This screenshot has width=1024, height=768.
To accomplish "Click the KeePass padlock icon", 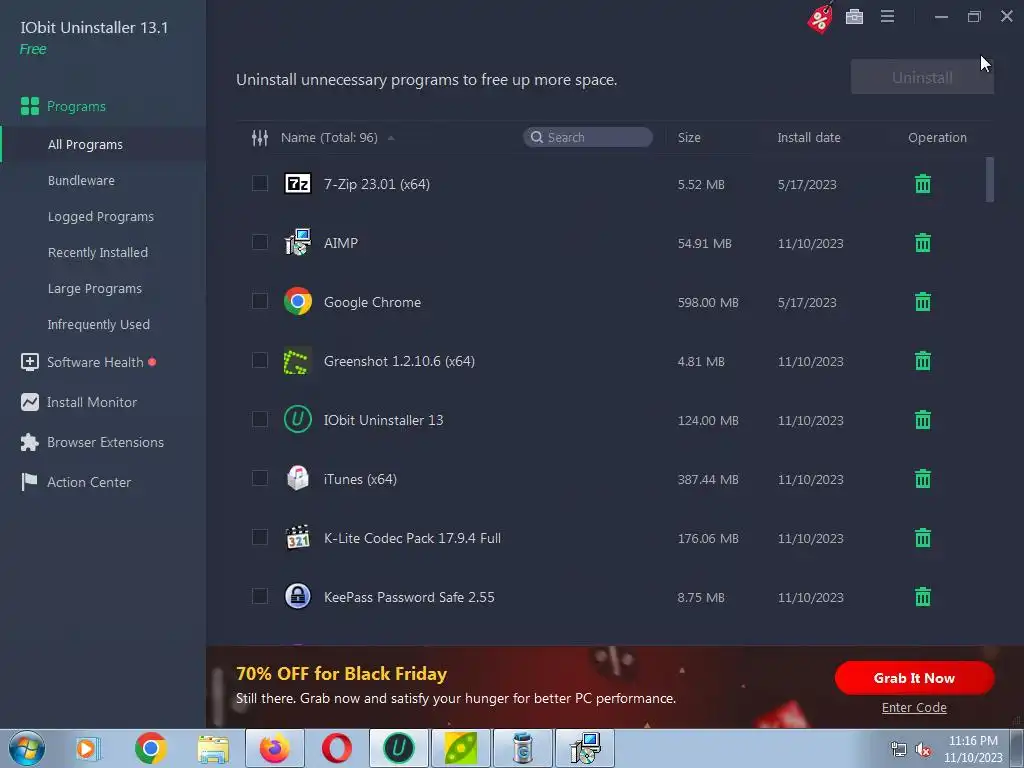I will pyautogui.click(x=298, y=596).
